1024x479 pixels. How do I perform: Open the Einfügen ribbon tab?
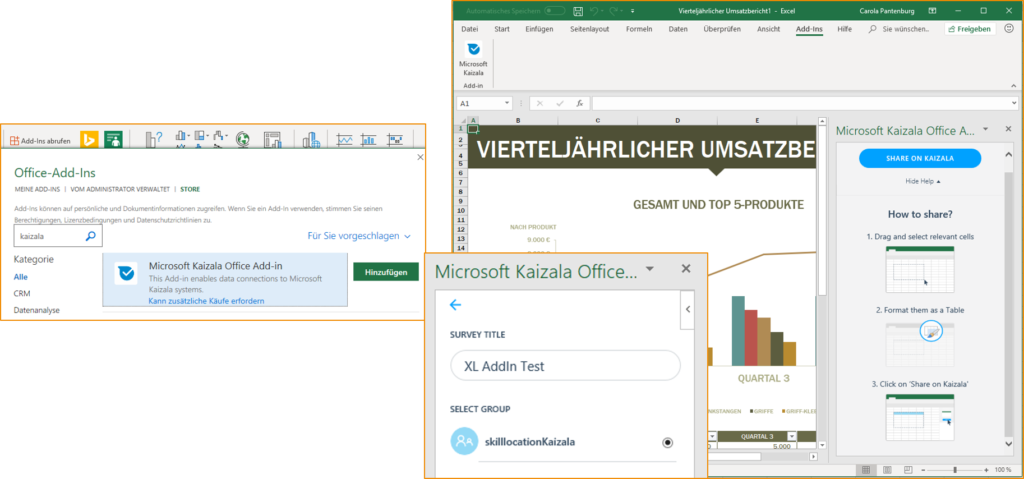click(539, 29)
